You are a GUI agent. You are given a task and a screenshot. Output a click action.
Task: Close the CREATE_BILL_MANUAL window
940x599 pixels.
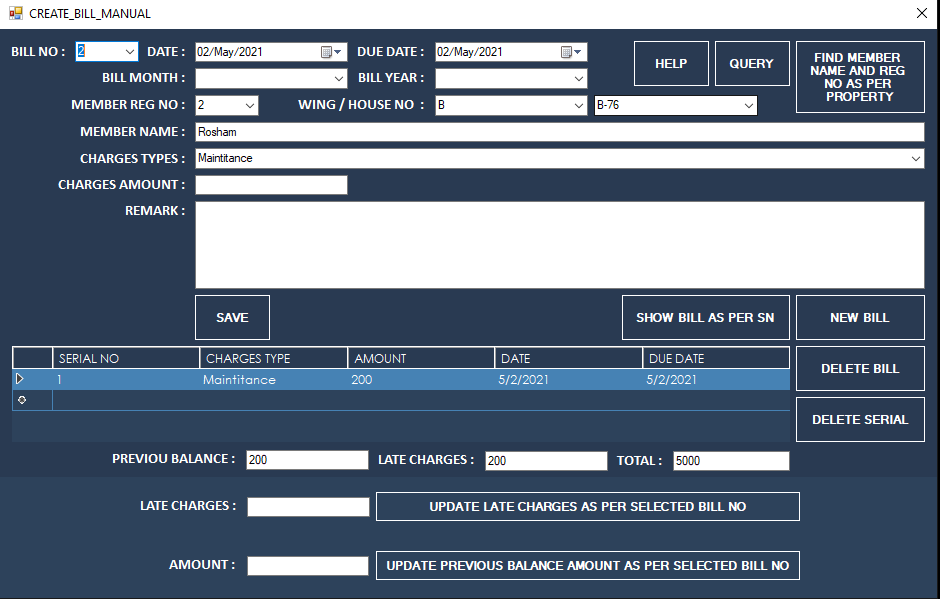point(922,13)
